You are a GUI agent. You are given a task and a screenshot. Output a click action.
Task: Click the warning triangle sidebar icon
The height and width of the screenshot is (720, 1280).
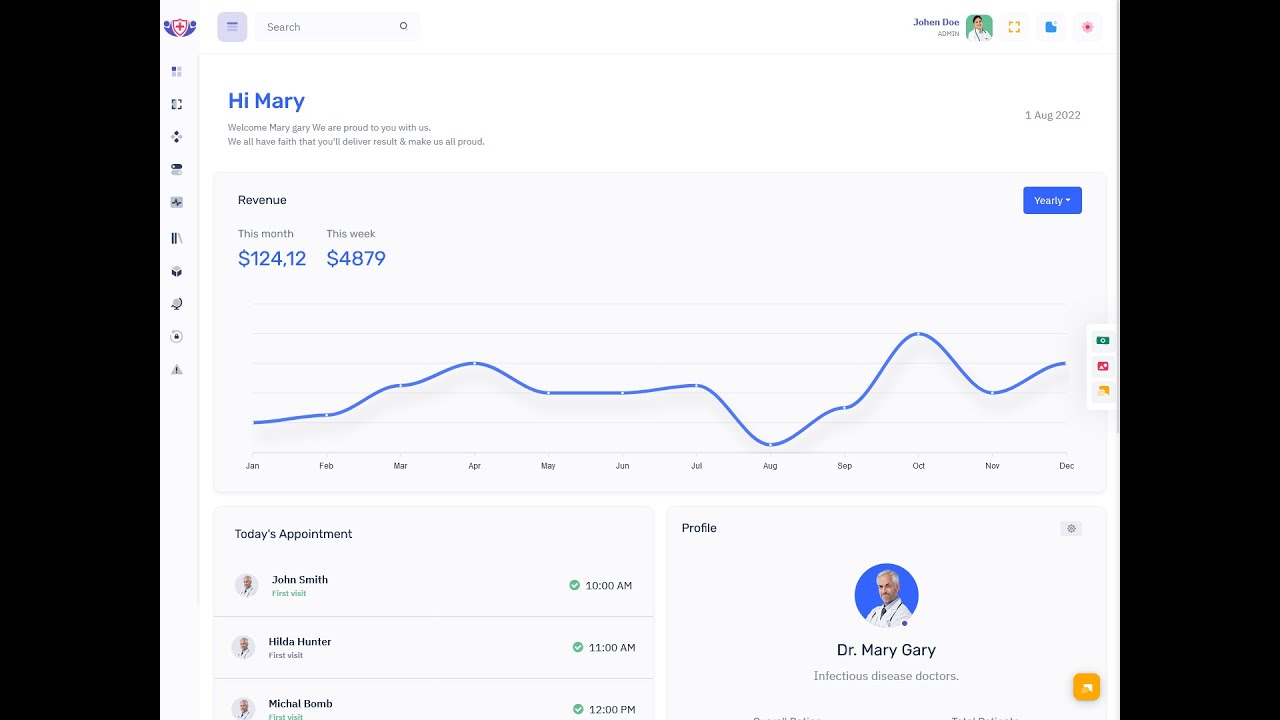click(177, 369)
